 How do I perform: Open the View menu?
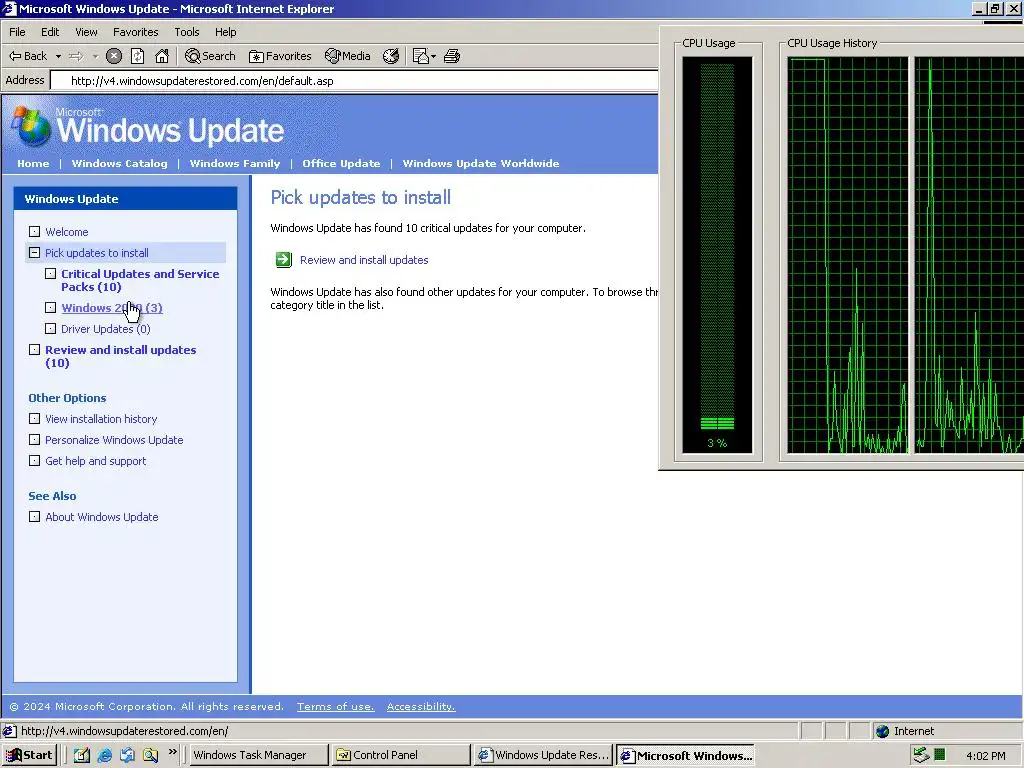(86, 32)
